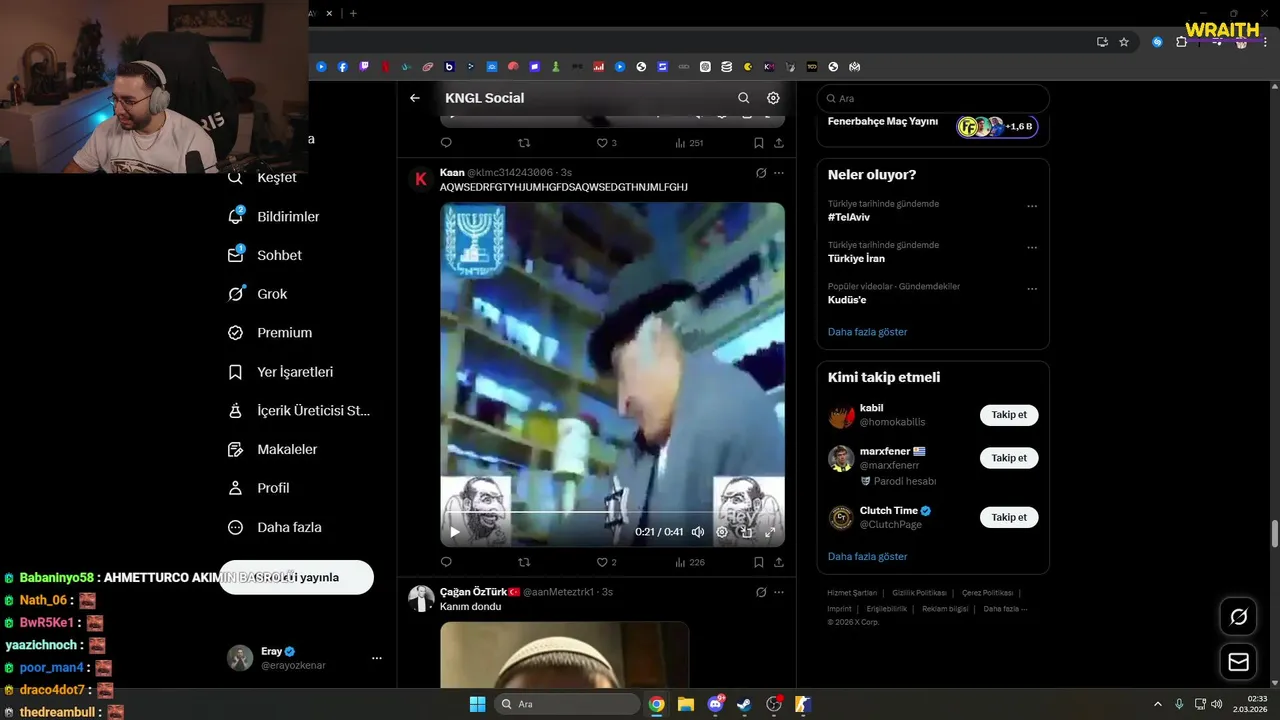Open Grok from sidebar
Image resolution: width=1280 pixels, height=720 pixels.
pos(257,294)
